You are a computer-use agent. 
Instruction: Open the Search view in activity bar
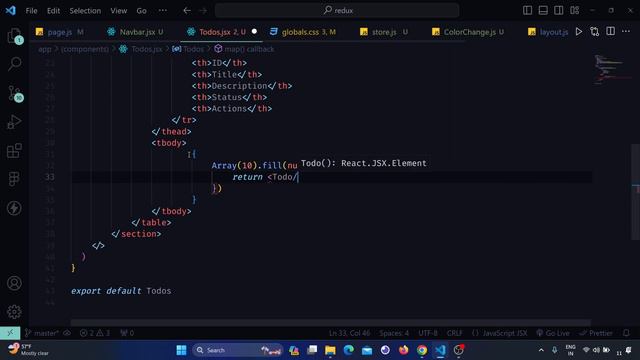[x=14, y=64]
